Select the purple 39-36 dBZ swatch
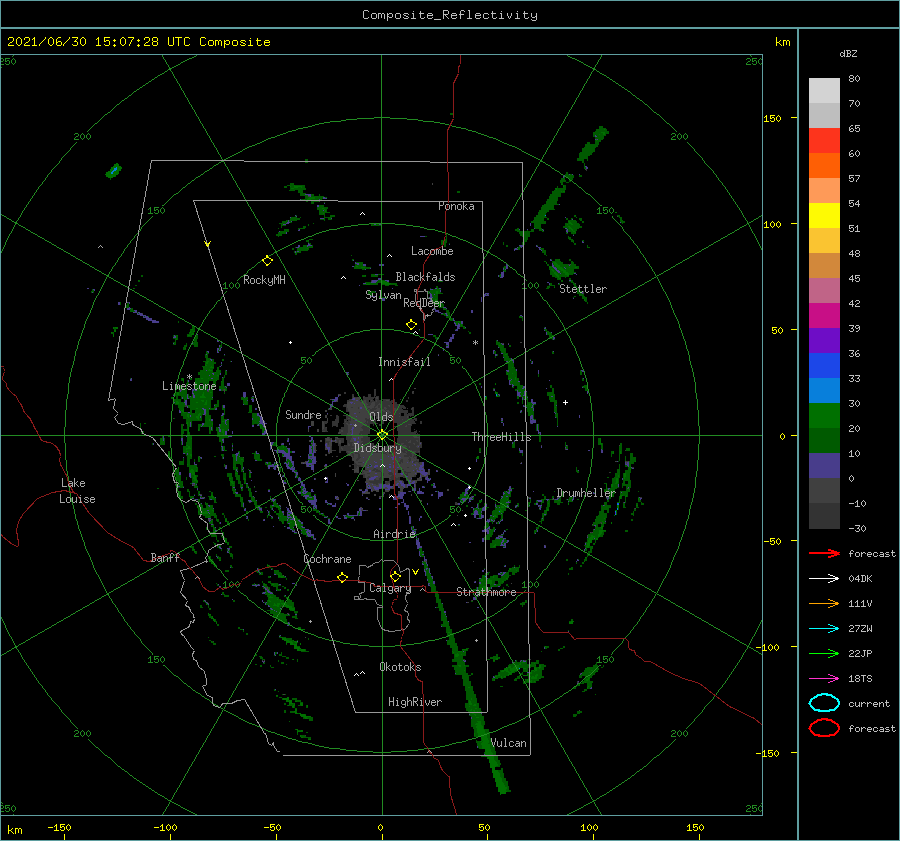900x841 pixels. (824, 340)
